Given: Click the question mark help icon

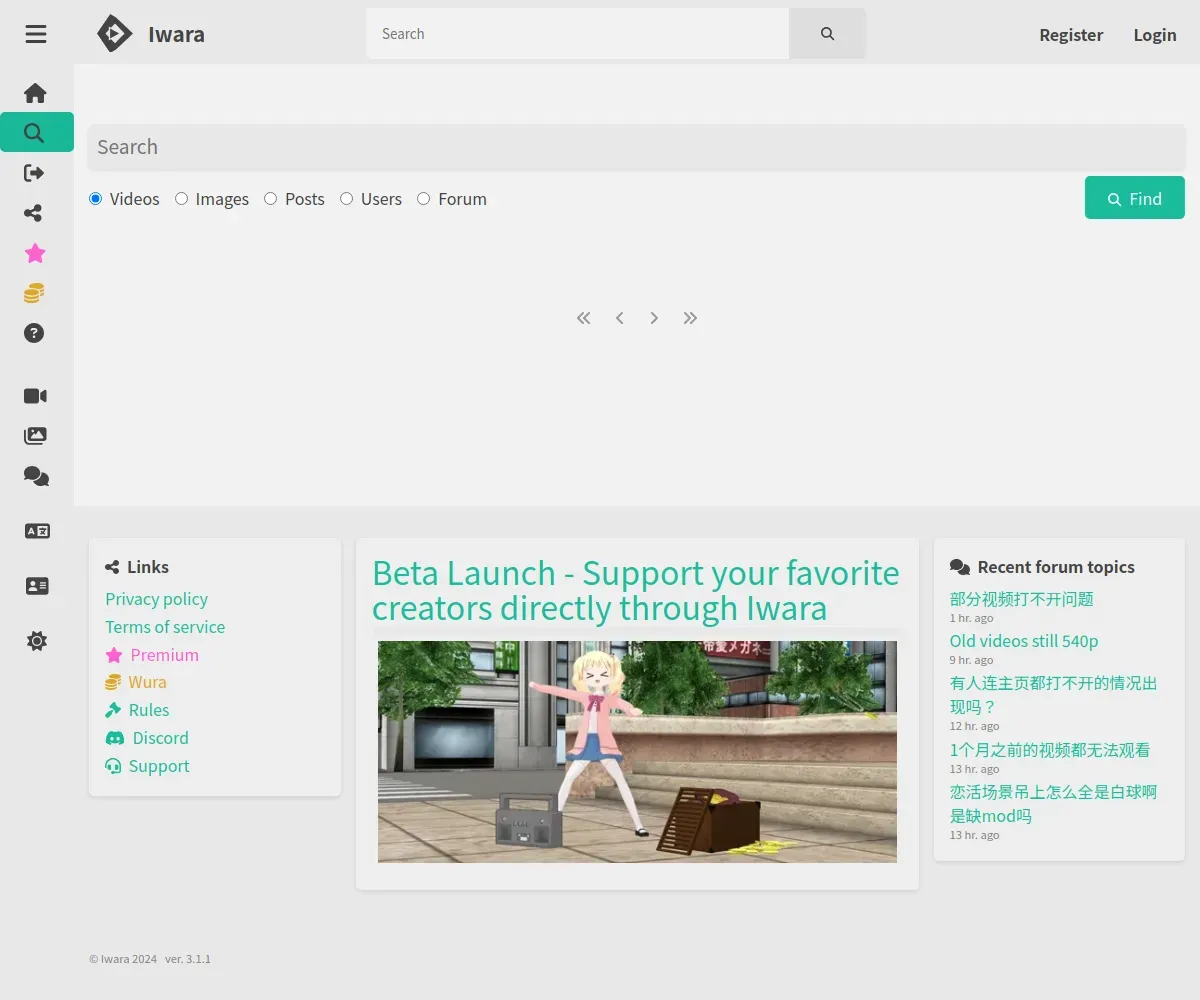Looking at the screenshot, I should point(36,333).
